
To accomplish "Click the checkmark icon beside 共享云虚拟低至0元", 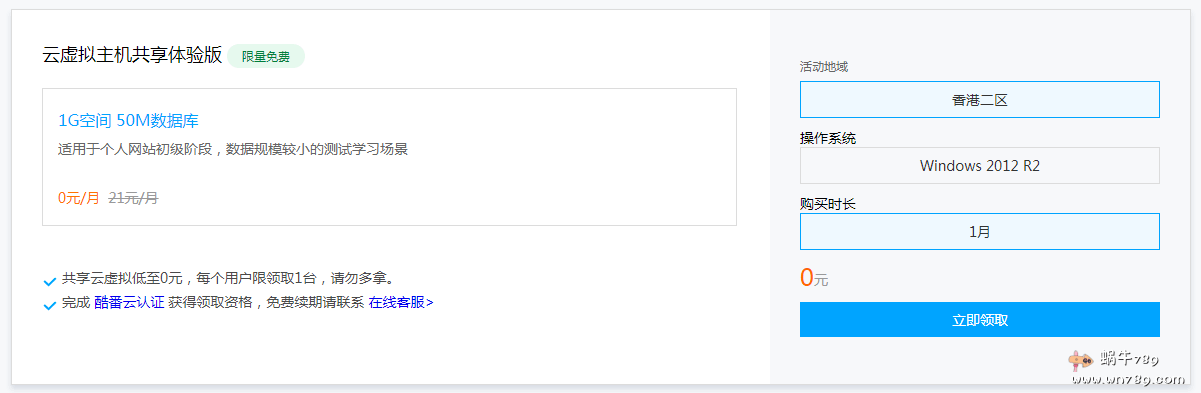I will 50,281.
